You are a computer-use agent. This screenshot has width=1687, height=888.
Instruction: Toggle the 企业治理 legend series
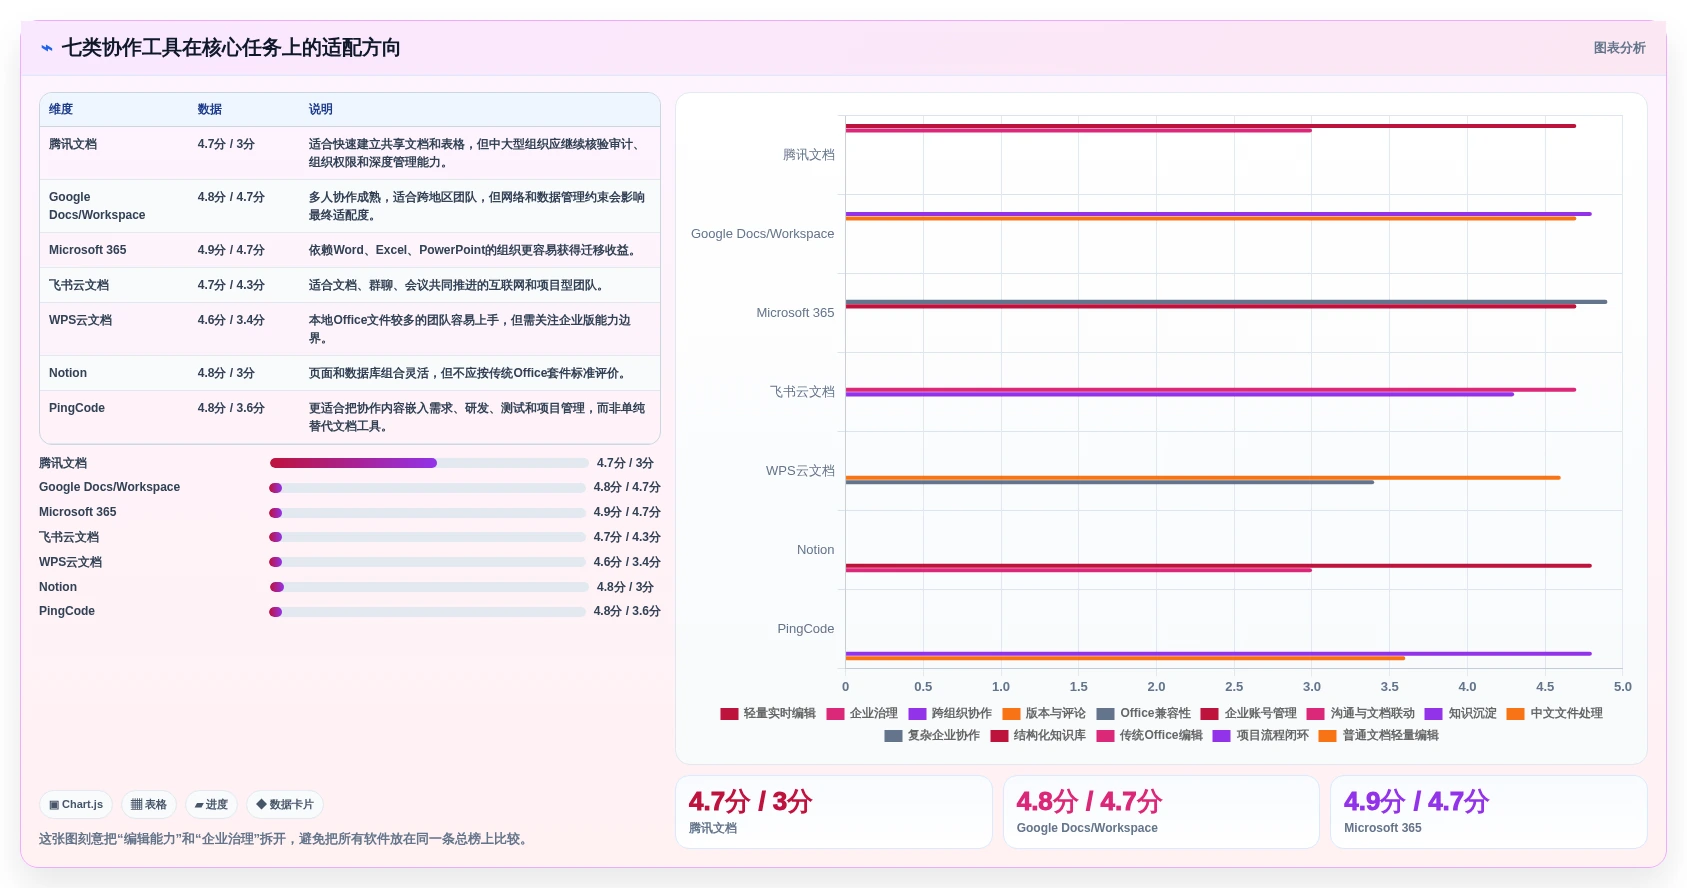pyautogui.click(x=862, y=713)
